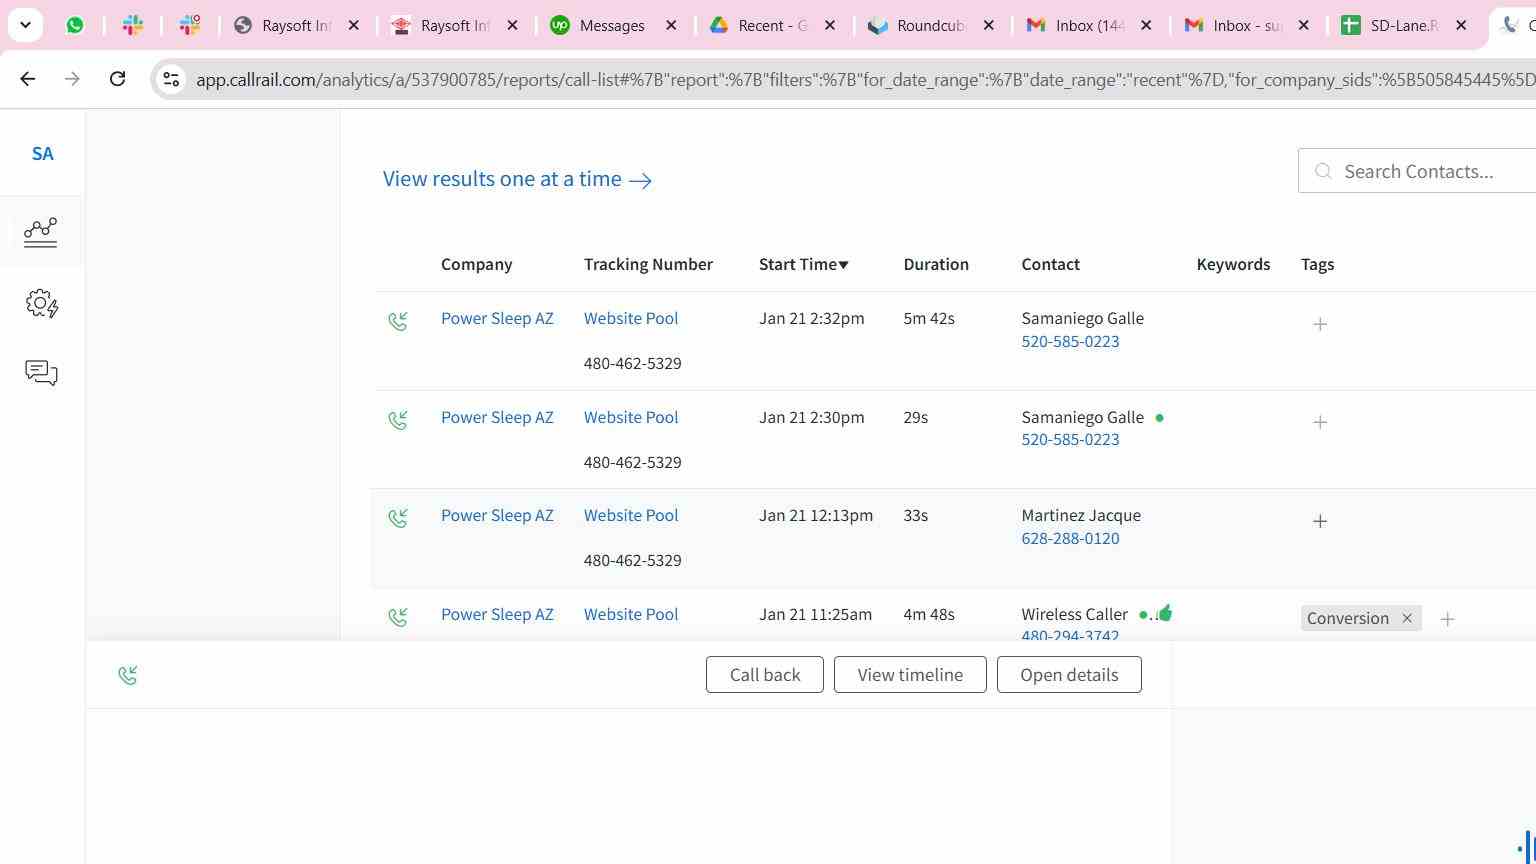
Task: Reload the page
Action: pyautogui.click(x=117, y=78)
